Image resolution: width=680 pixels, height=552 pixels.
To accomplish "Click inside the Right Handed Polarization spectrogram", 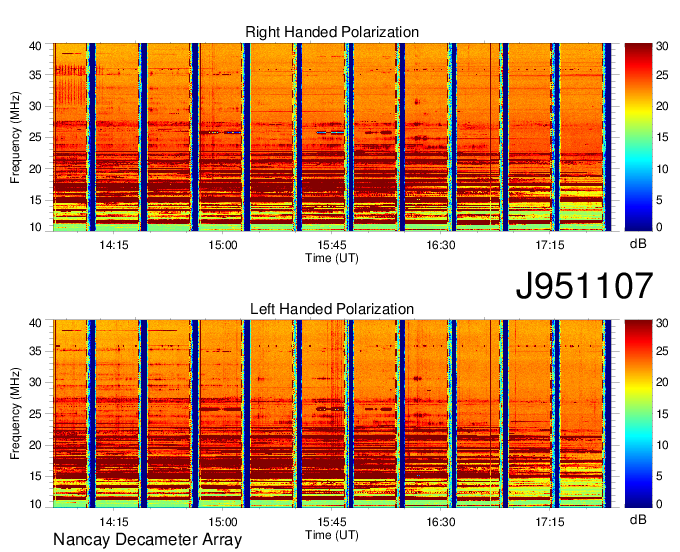I will point(332,137).
